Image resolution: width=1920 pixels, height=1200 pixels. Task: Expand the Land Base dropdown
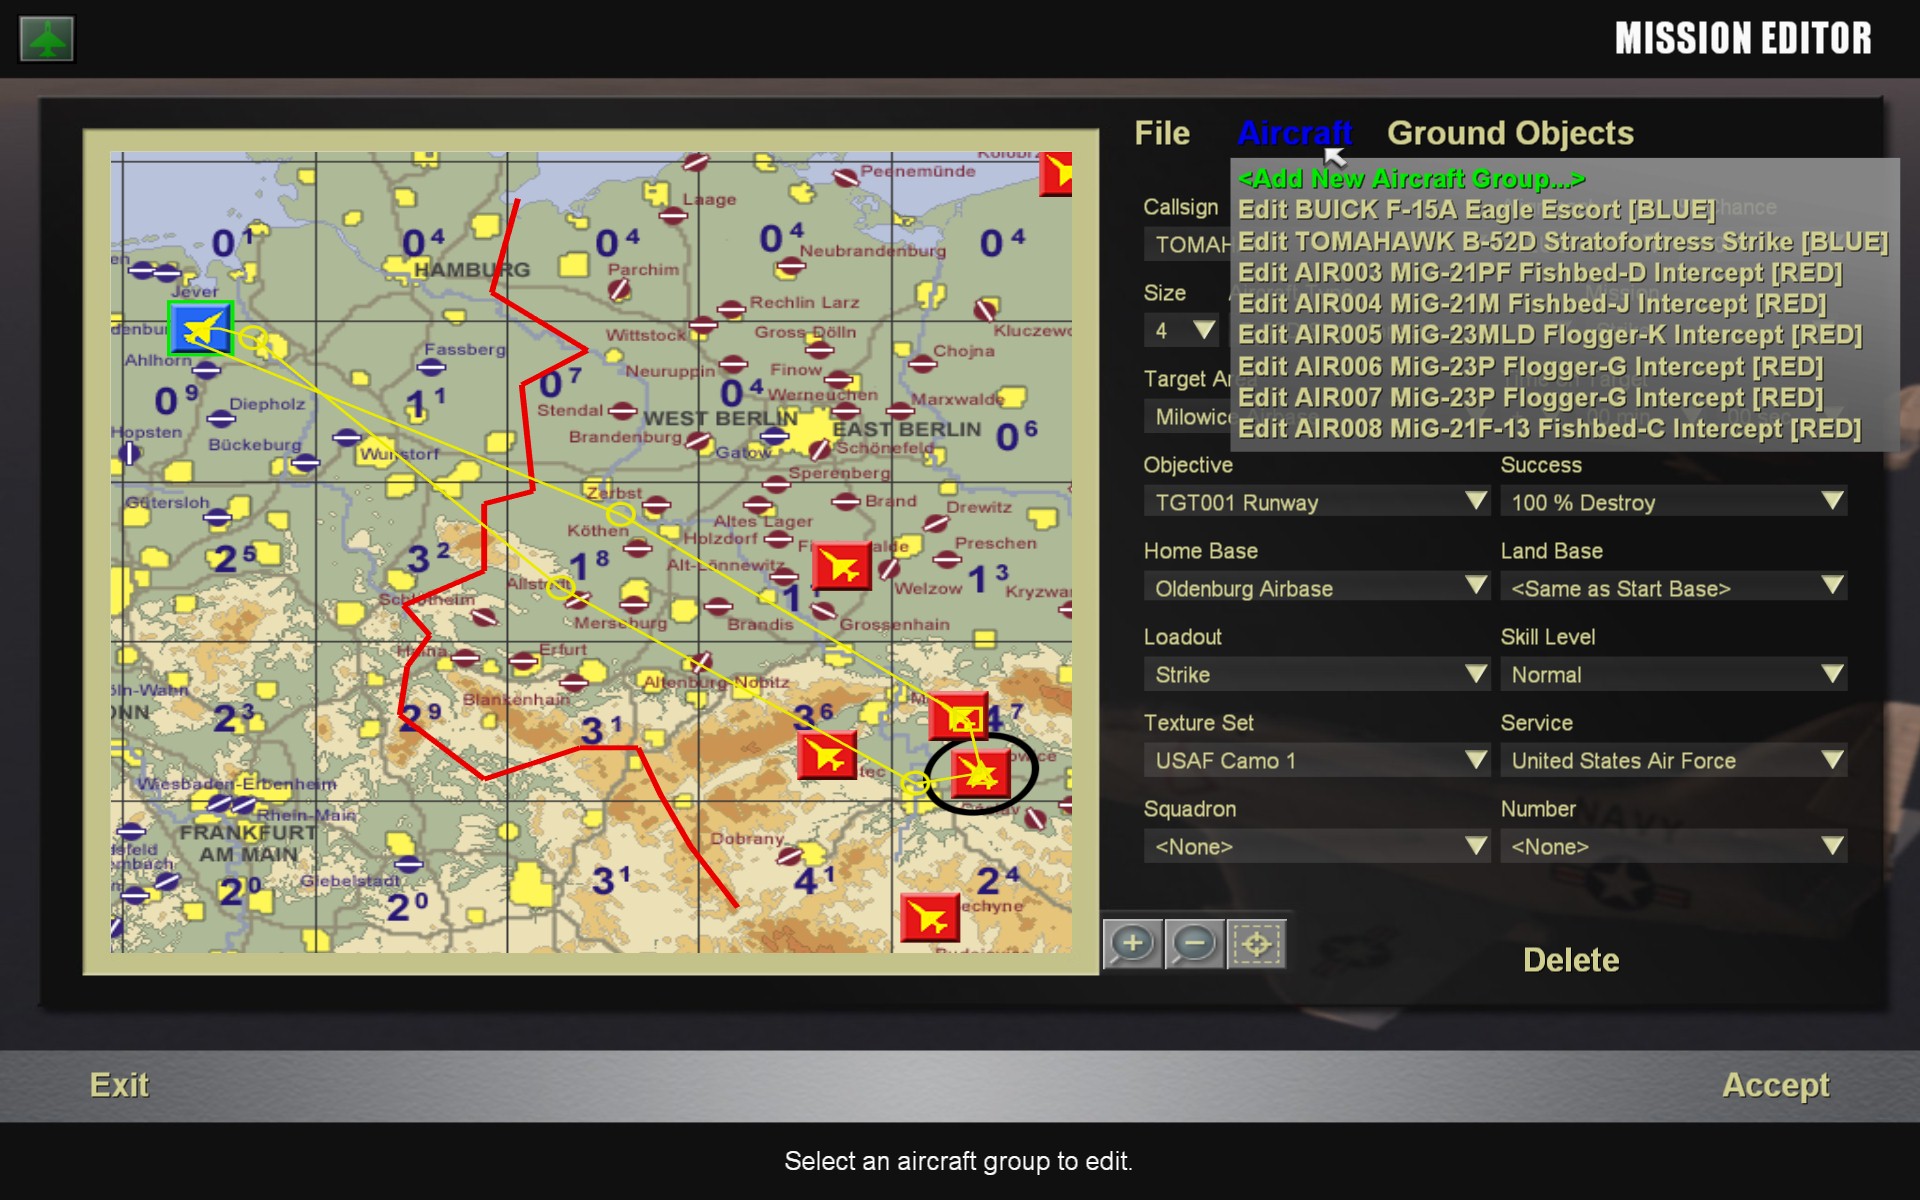point(1673,588)
